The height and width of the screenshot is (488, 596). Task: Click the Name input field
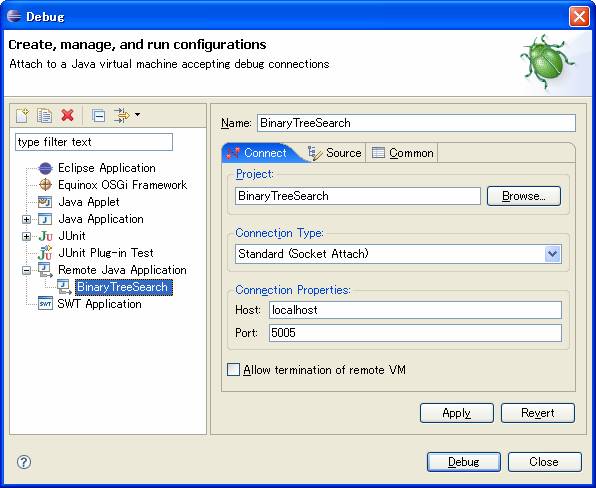click(x=416, y=123)
